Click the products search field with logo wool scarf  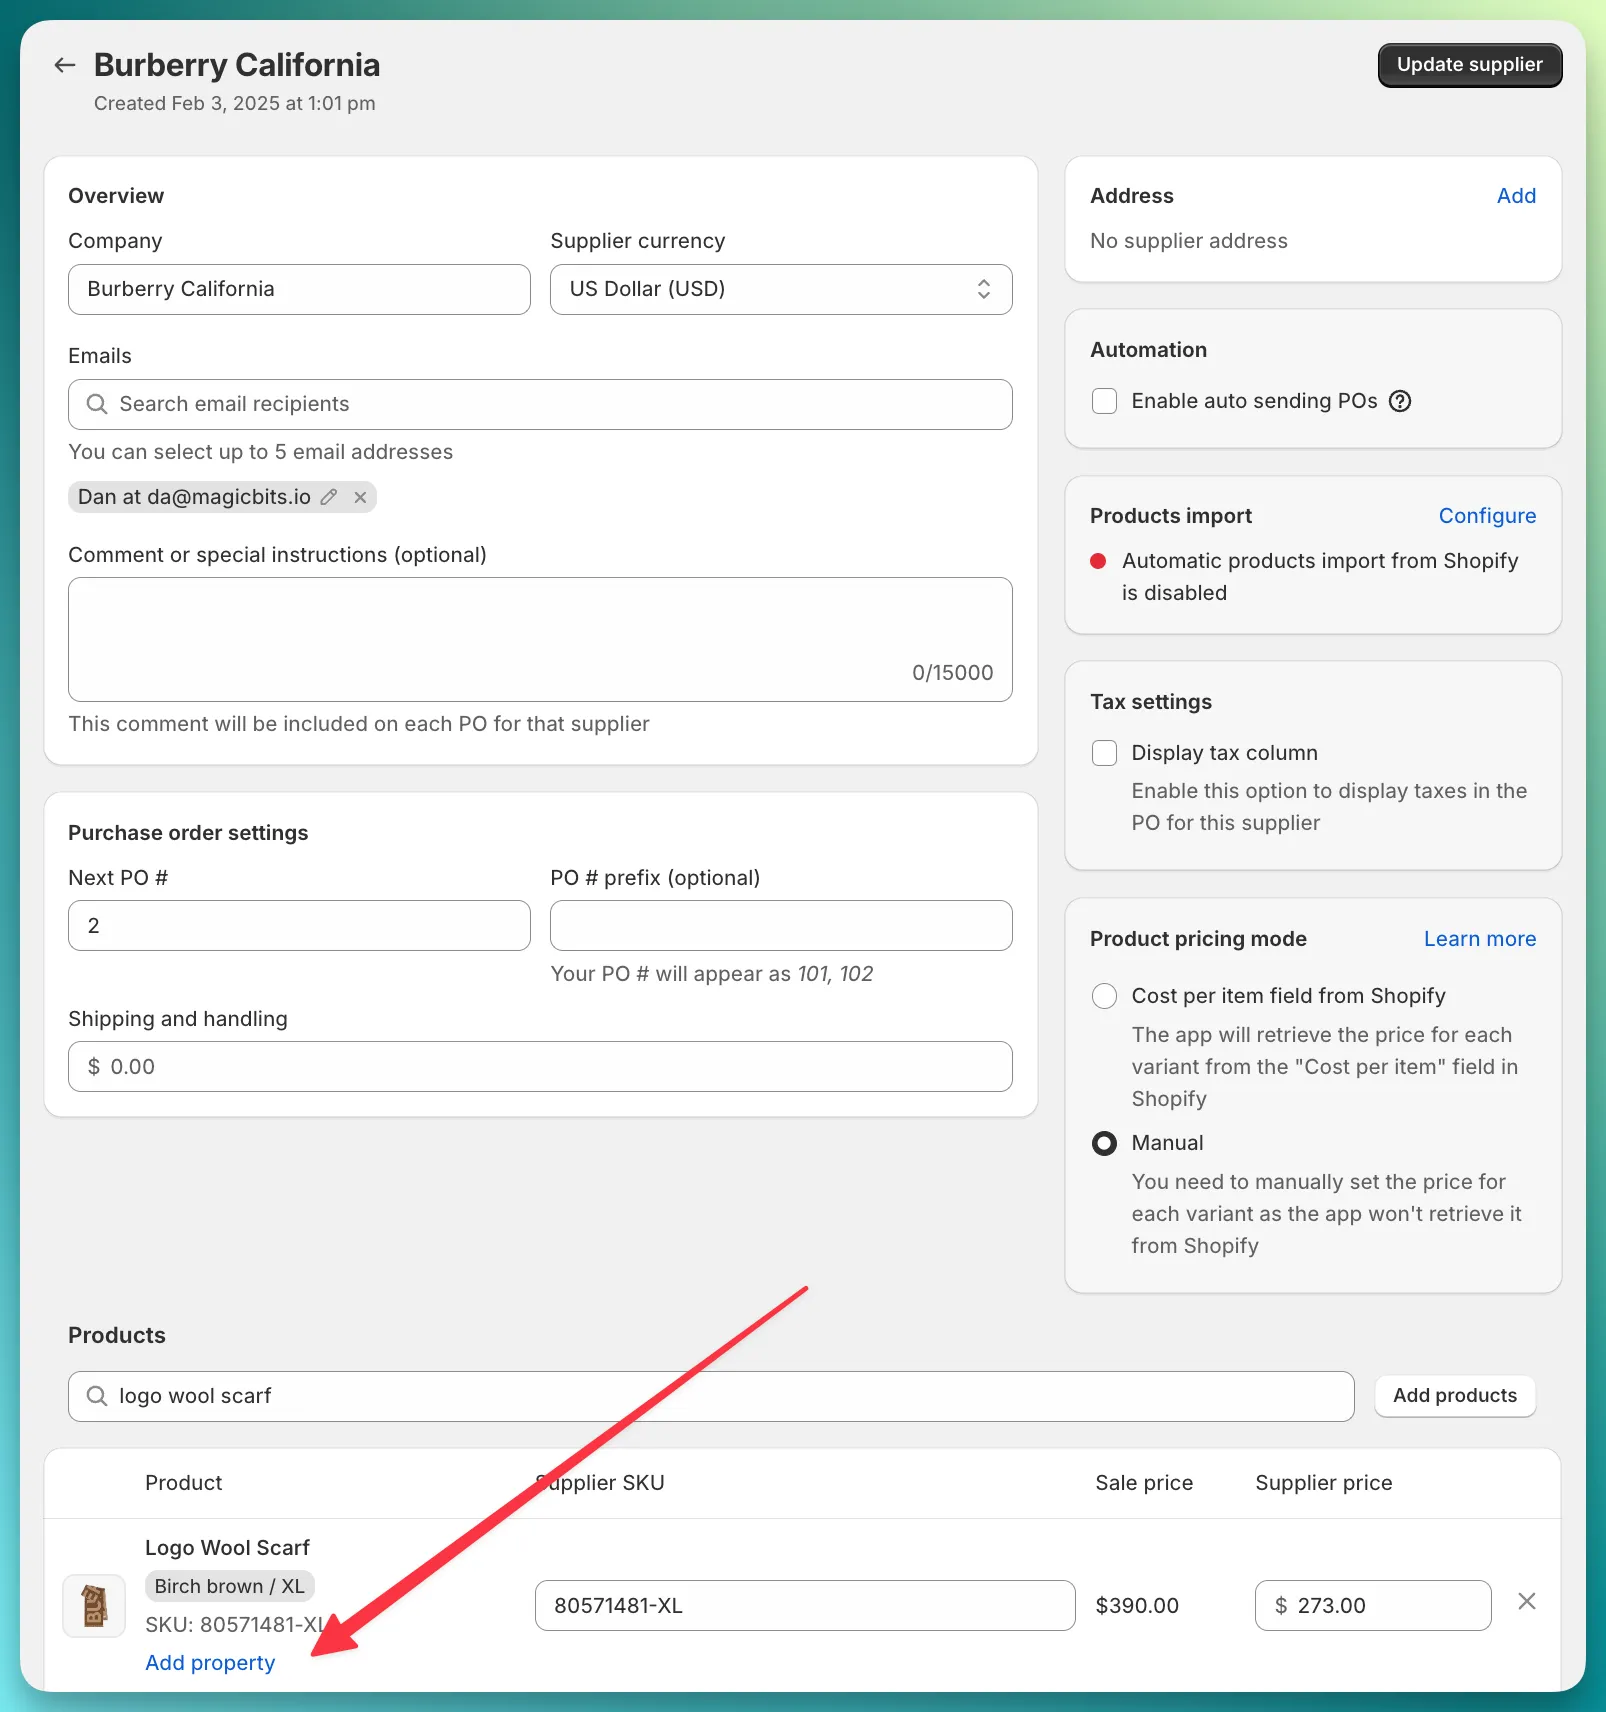(x=711, y=1396)
